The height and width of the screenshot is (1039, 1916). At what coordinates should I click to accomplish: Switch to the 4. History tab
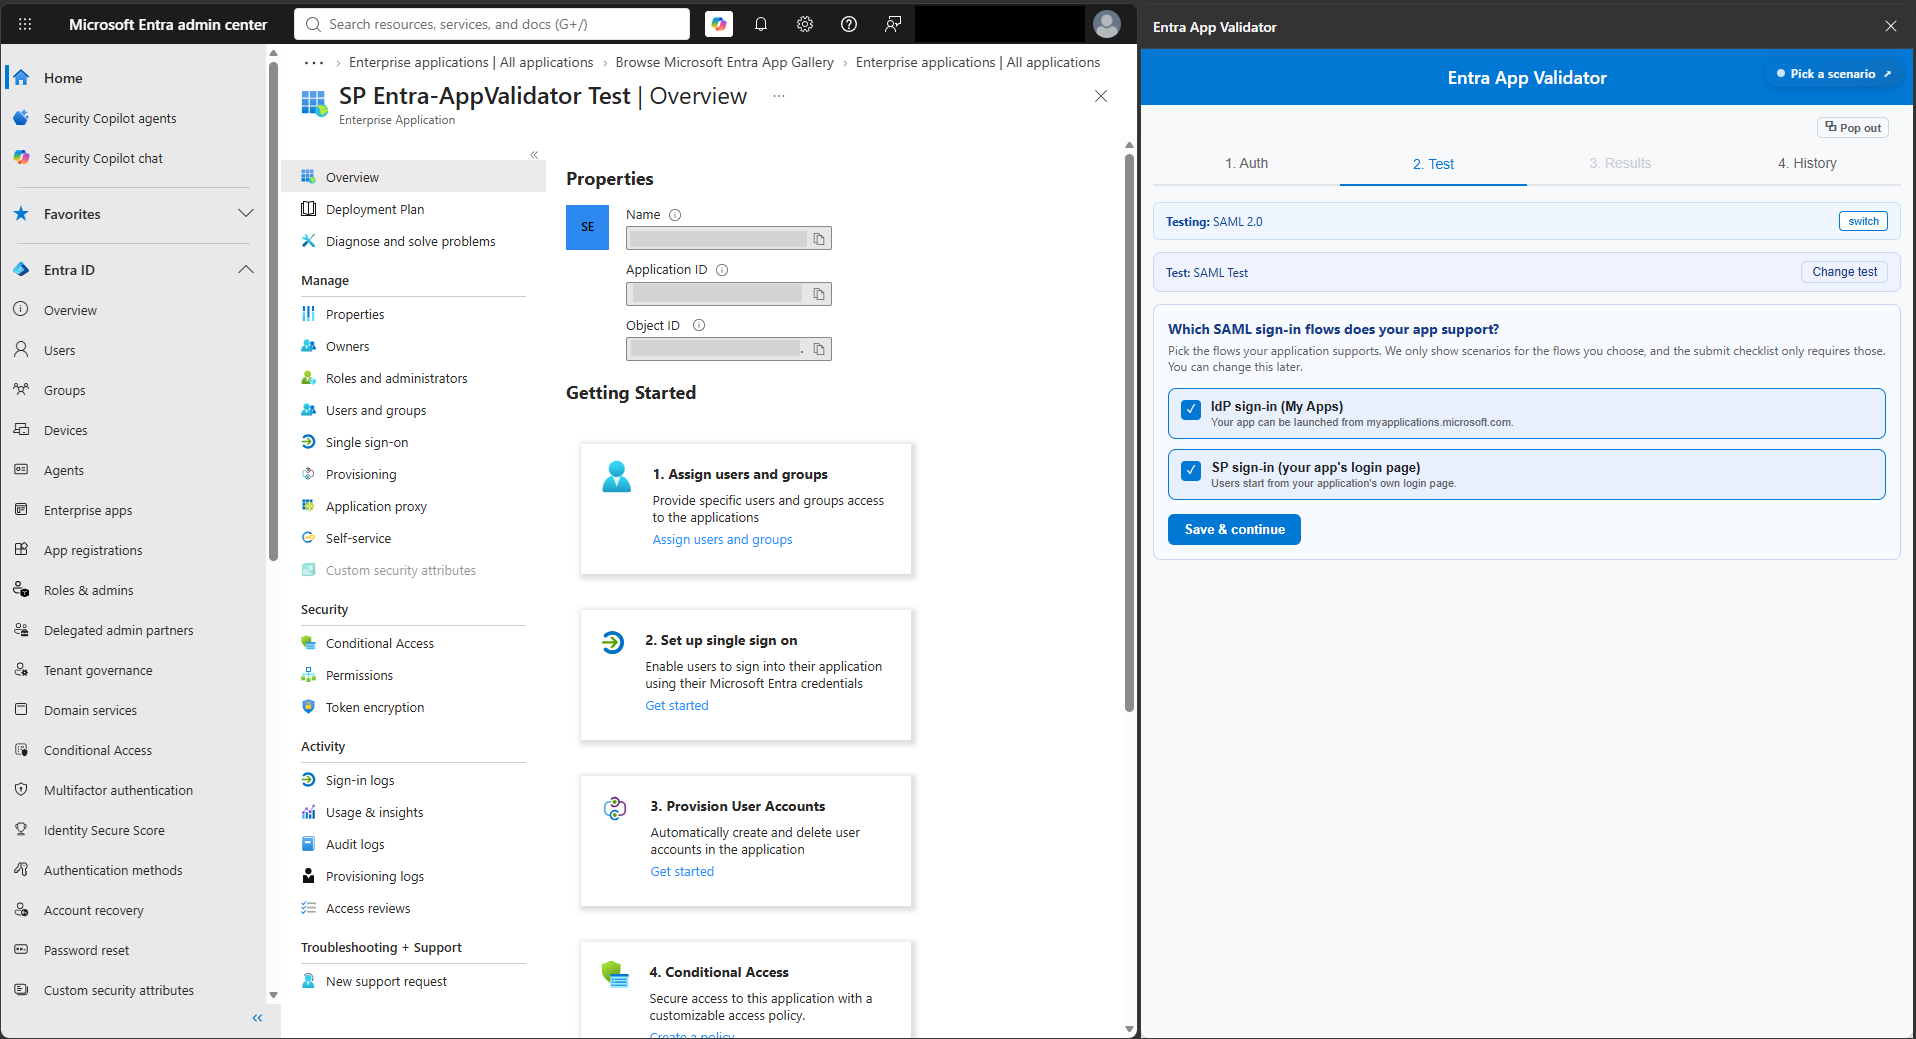pos(1807,163)
